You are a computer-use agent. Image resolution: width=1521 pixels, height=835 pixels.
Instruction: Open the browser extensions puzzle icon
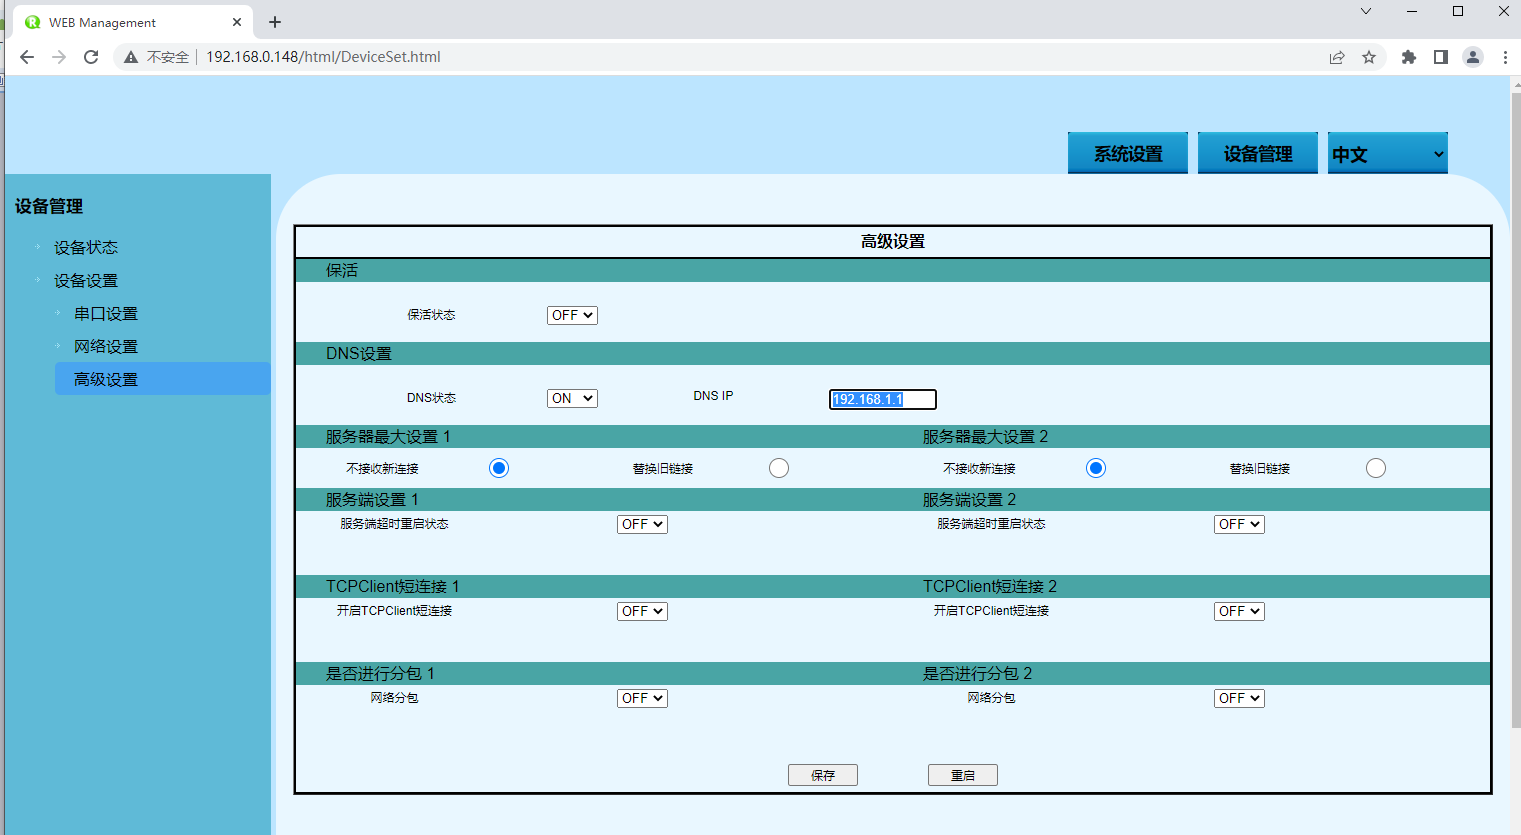click(1408, 57)
